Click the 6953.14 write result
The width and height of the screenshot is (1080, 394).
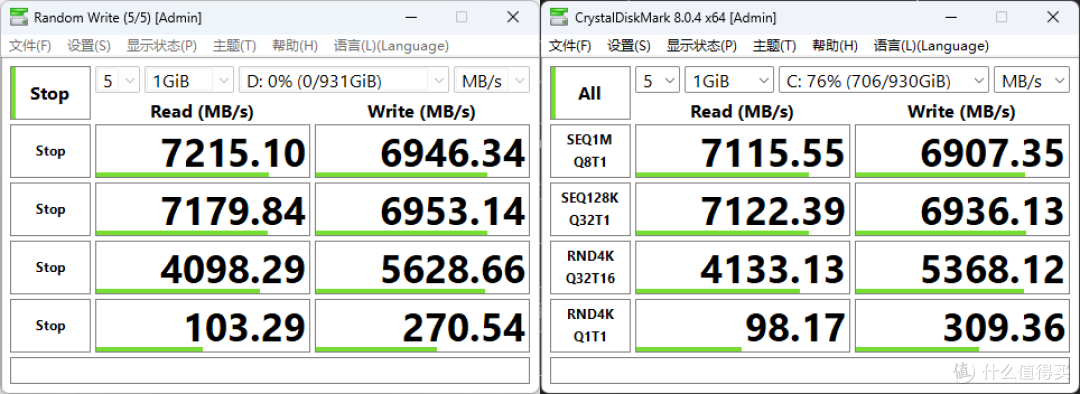click(422, 209)
